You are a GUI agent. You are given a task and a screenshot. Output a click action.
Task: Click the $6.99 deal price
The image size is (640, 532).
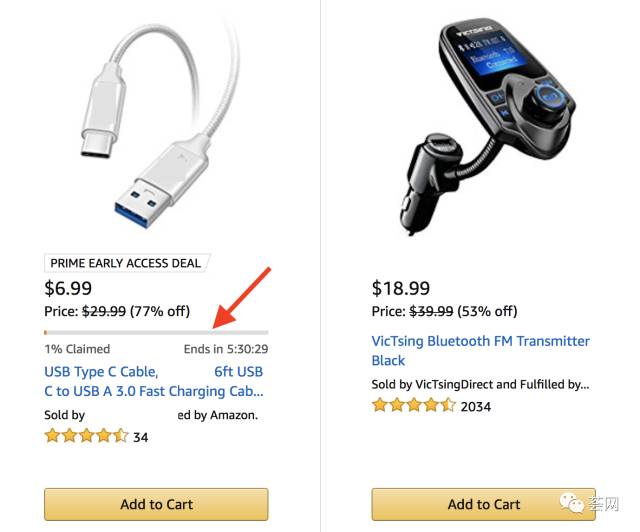point(67,289)
